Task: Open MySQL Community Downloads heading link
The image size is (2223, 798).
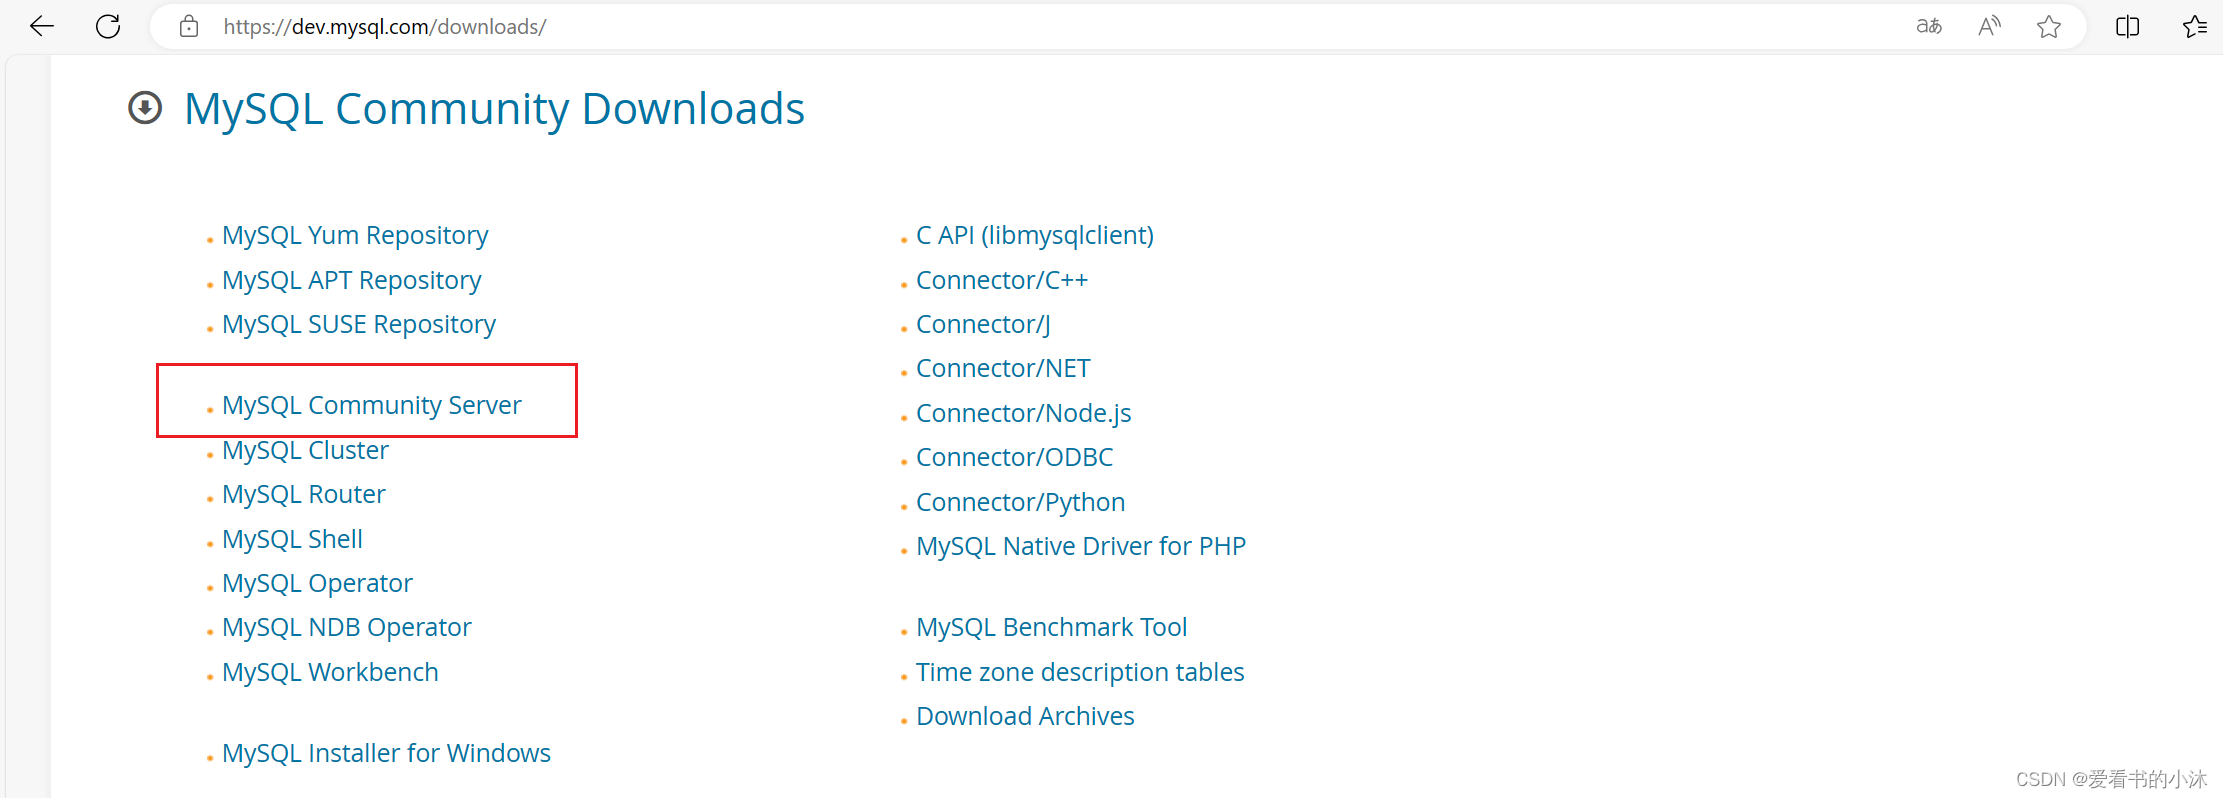Action: 494,108
